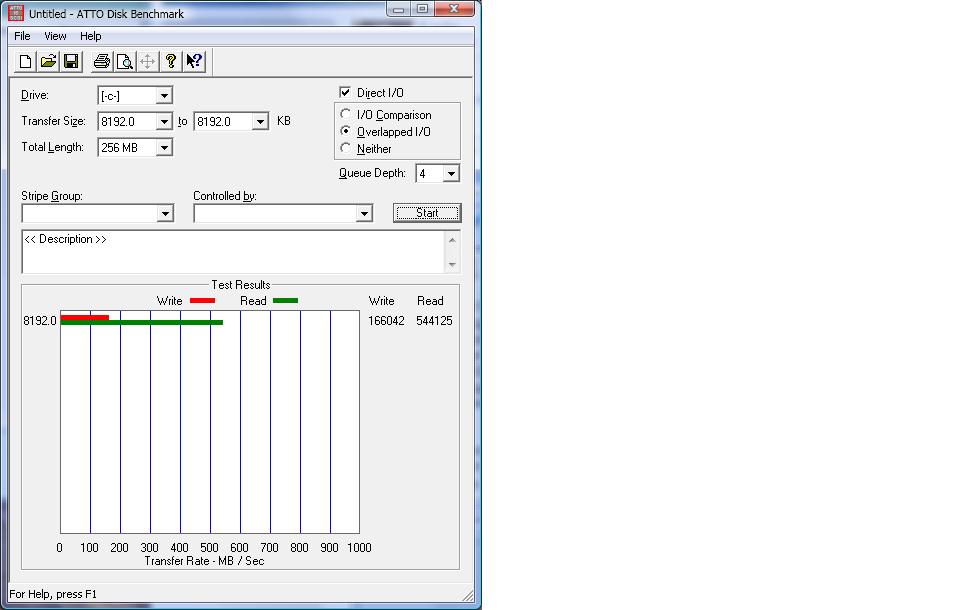The height and width of the screenshot is (610, 960).
Task: Click the Print toolbar icon
Action: (x=102, y=61)
